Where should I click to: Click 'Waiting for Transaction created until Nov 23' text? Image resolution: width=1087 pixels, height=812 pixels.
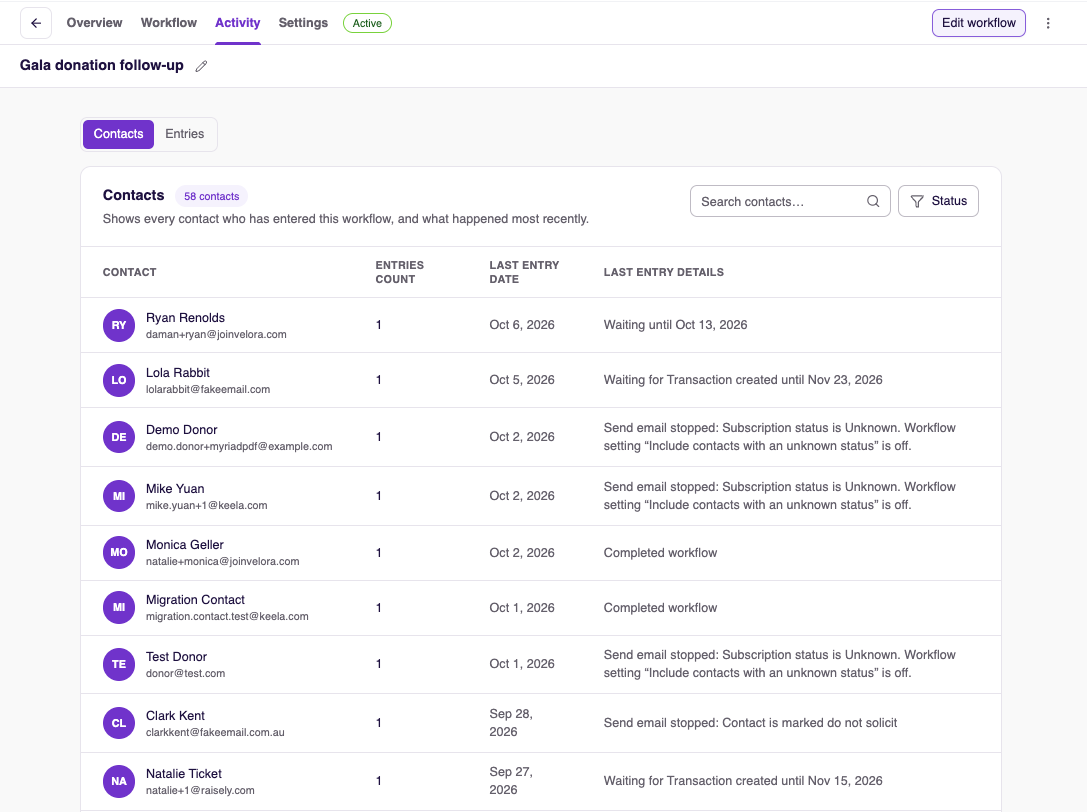[742, 379]
